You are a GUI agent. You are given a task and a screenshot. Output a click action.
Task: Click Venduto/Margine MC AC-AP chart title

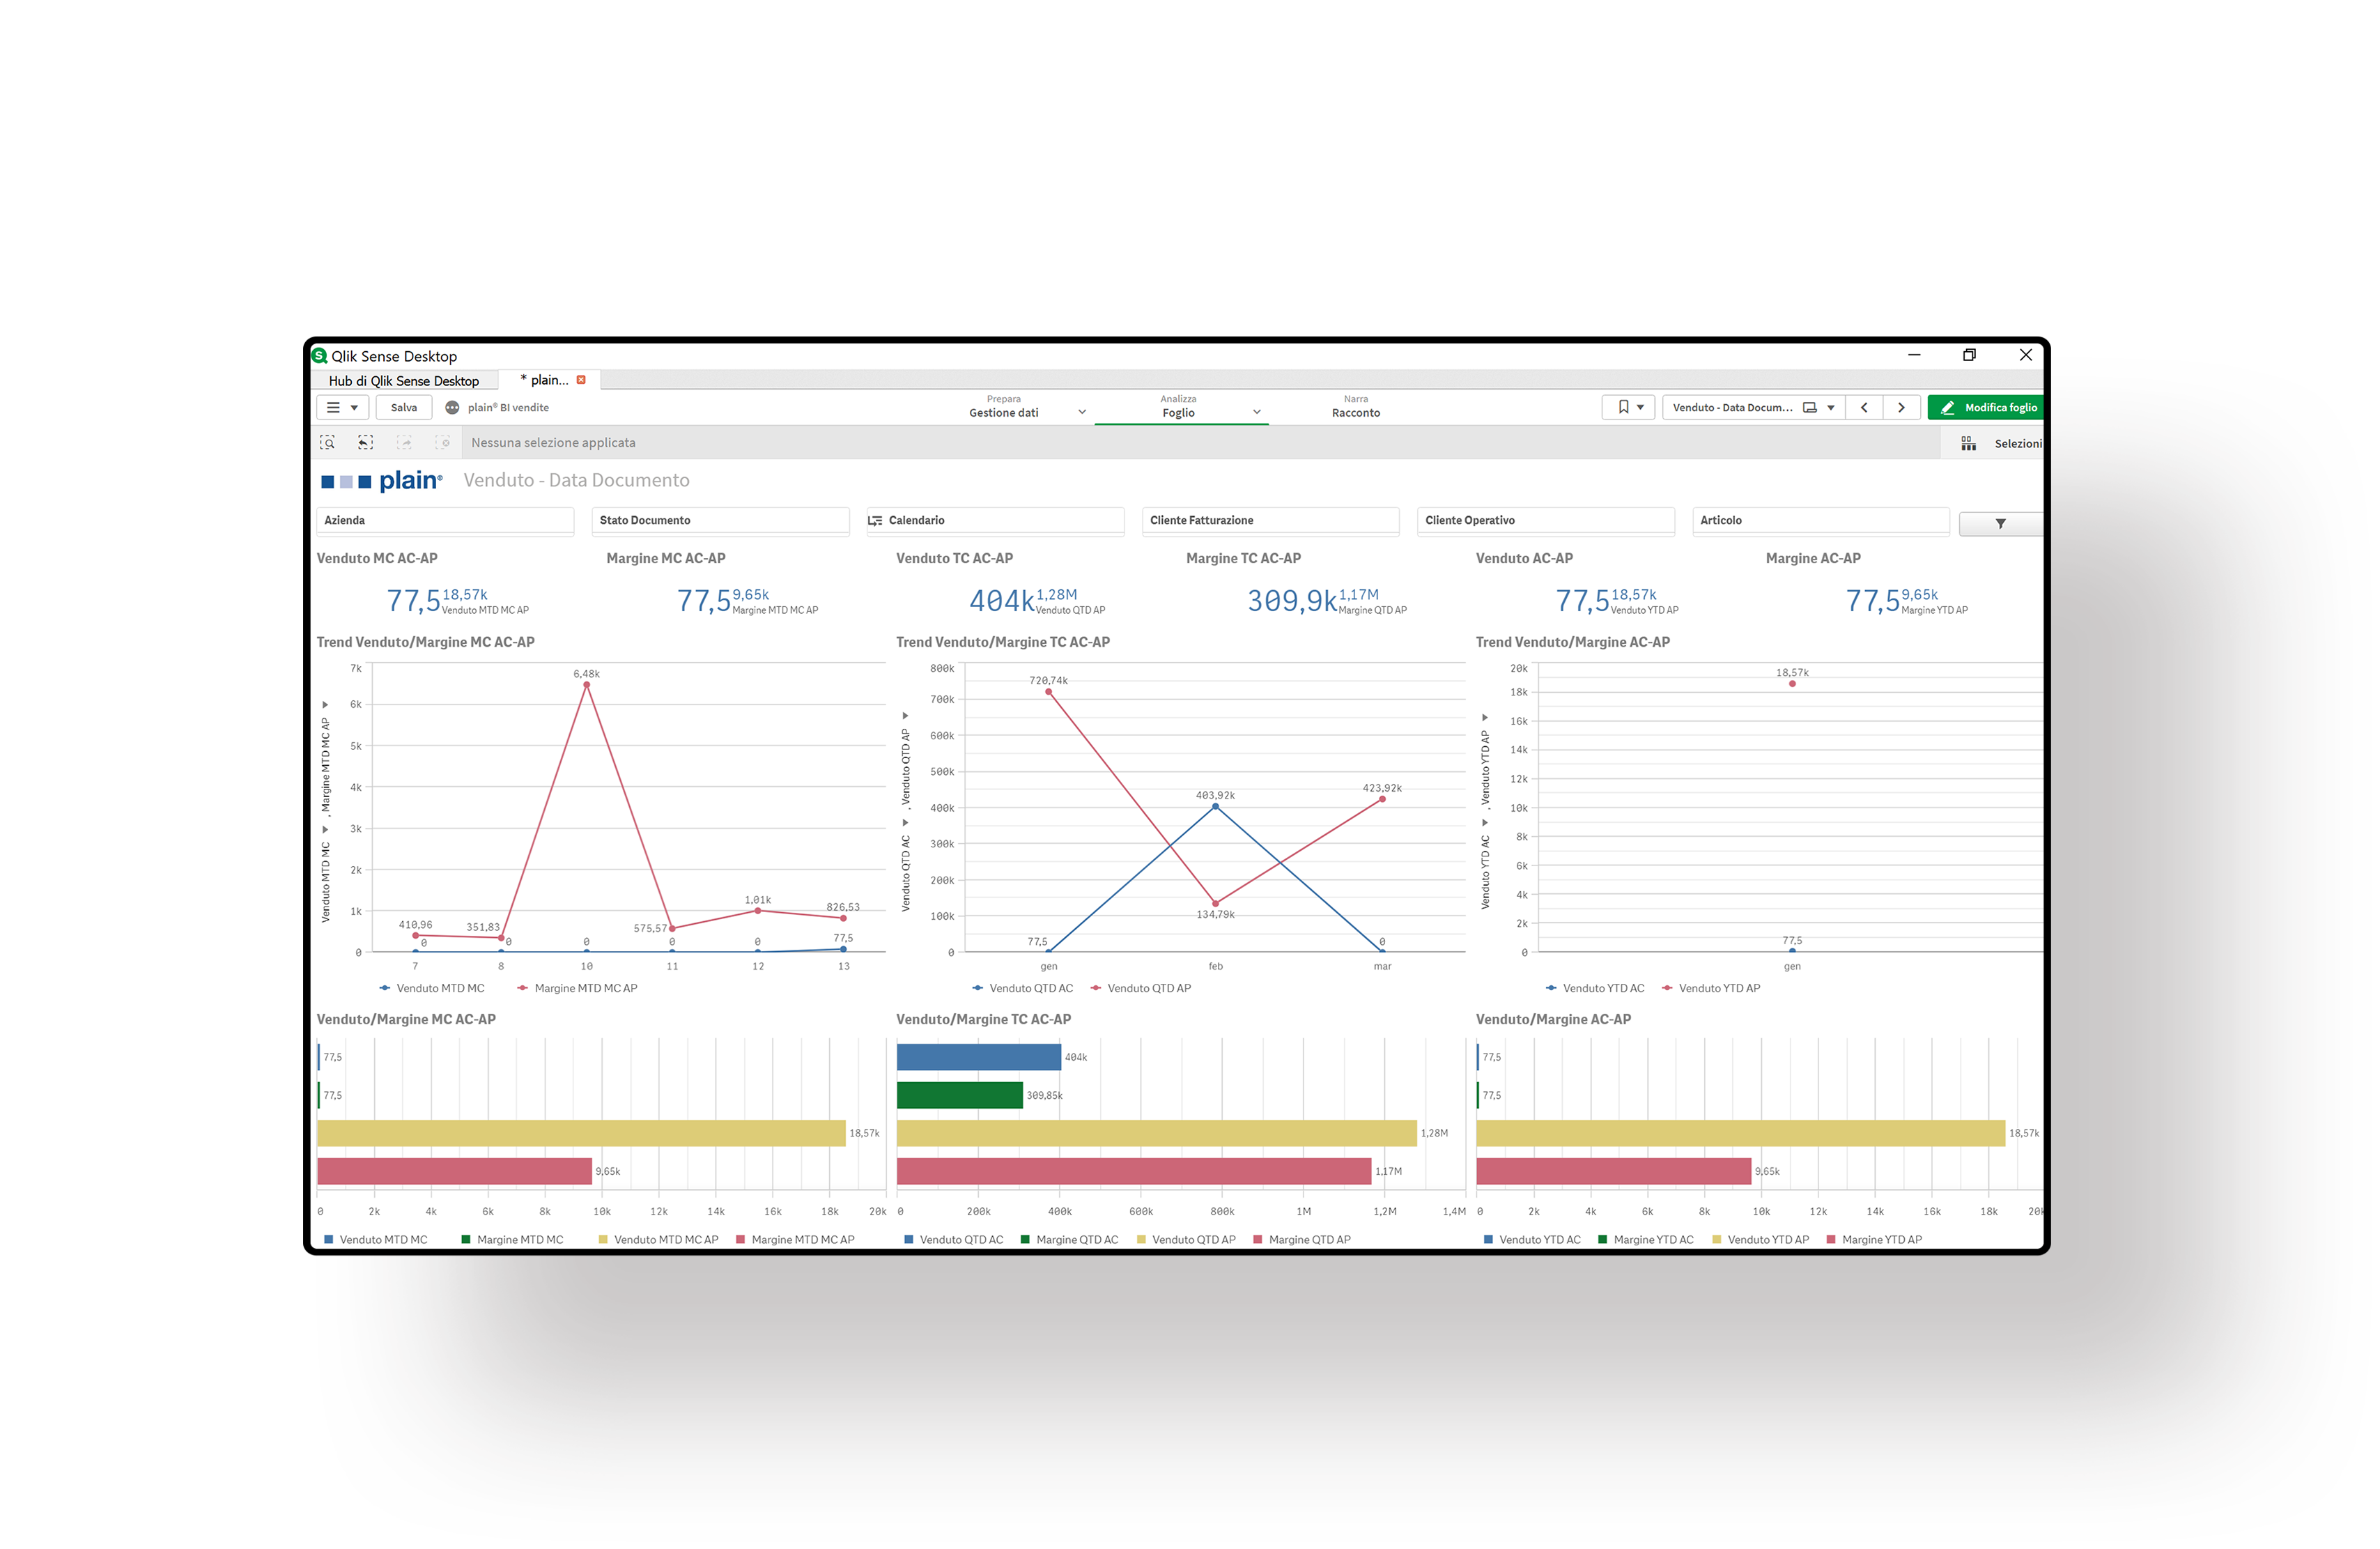[406, 1020]
